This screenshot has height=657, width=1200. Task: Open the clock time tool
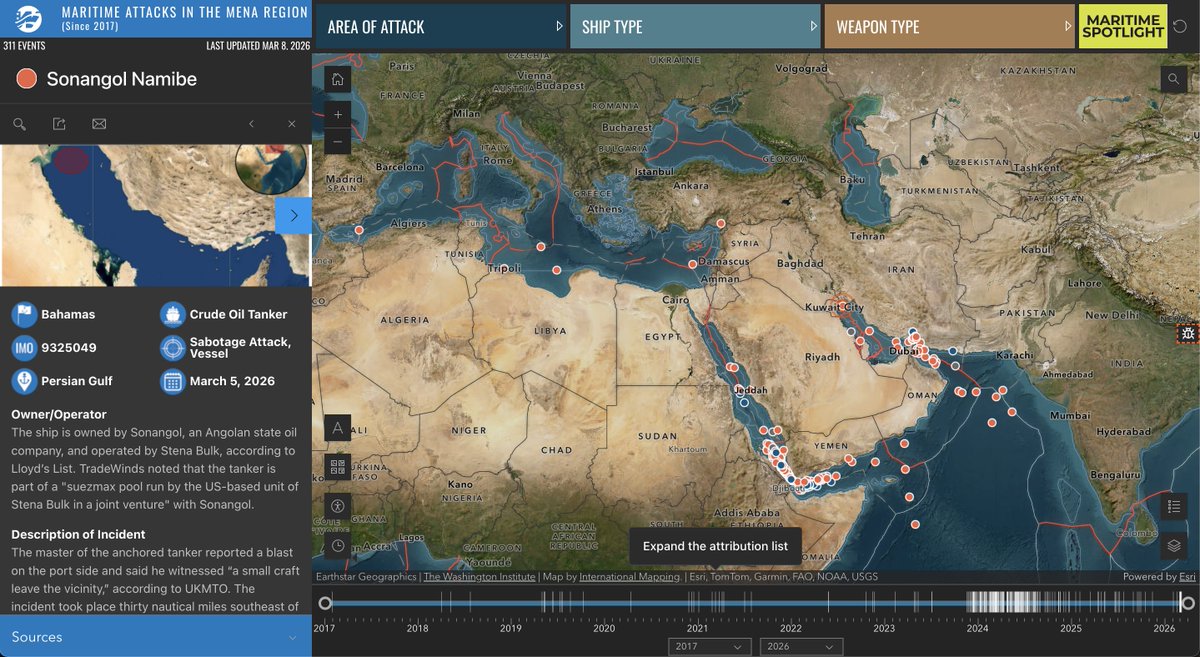[x=338, y=545]
